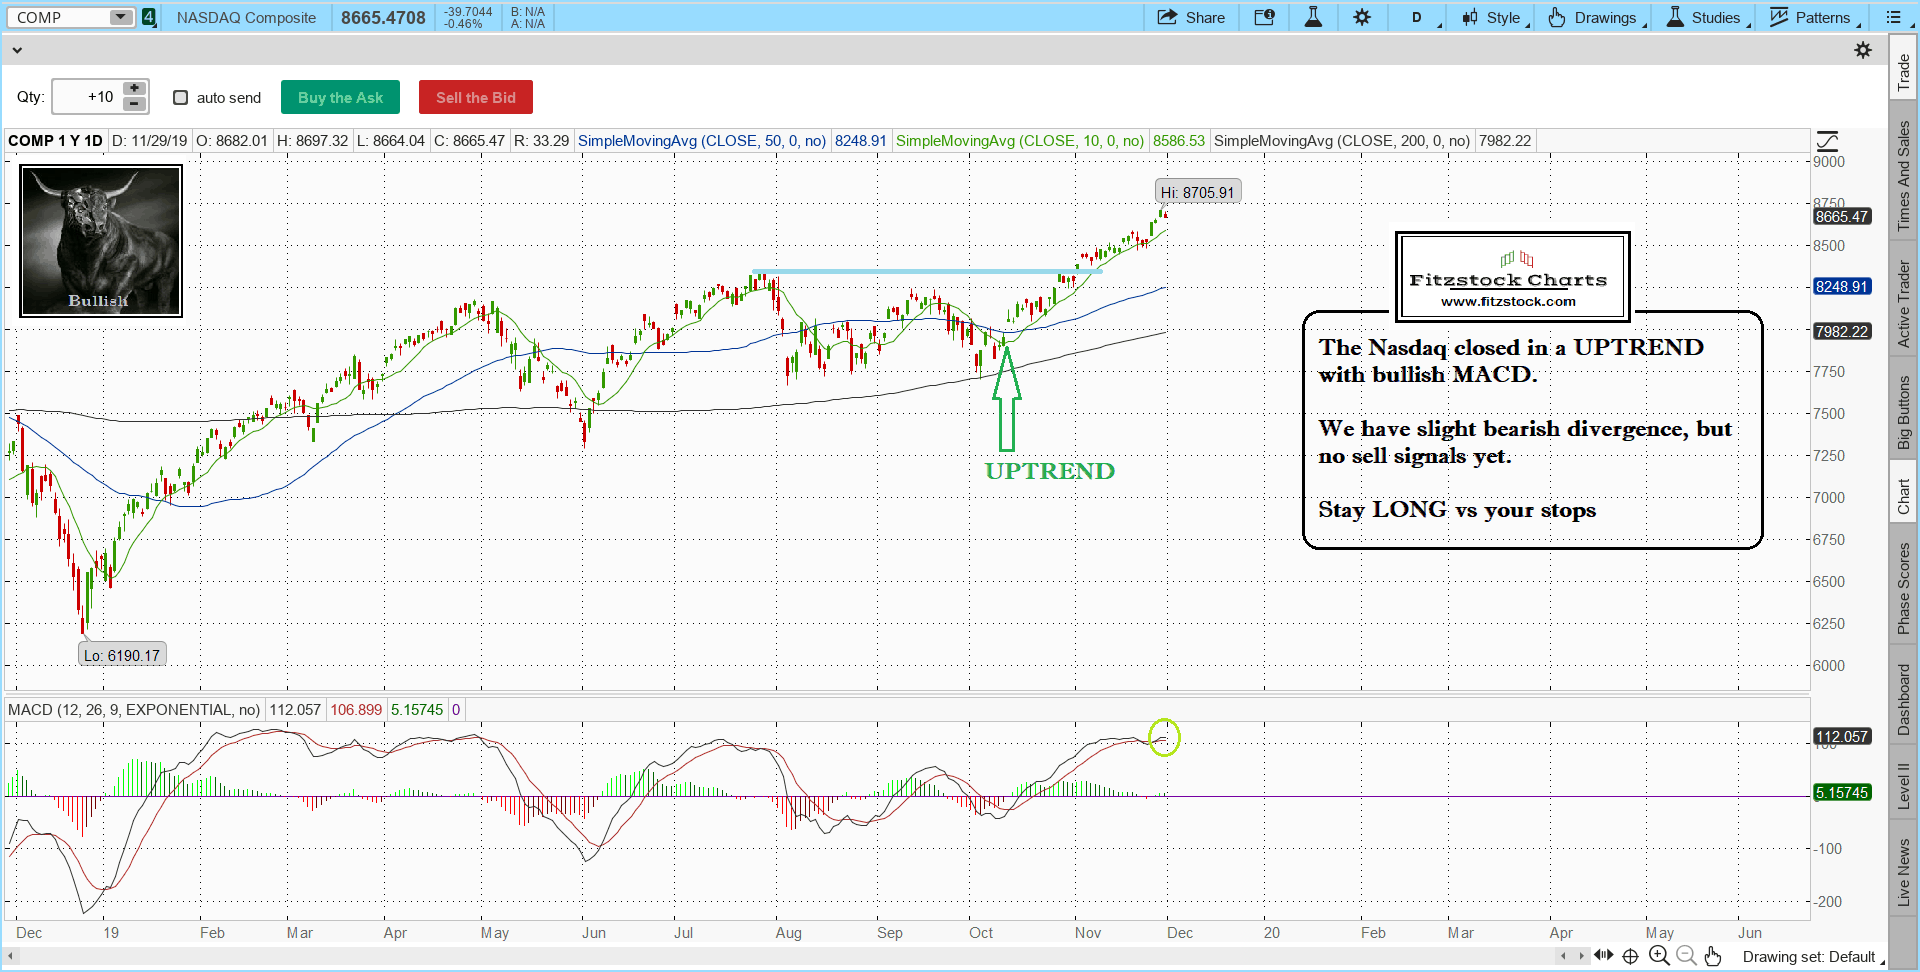Increase quantity with the plus stepper
This screenshot has width=1920, height=972.
[x=134, y=89]
